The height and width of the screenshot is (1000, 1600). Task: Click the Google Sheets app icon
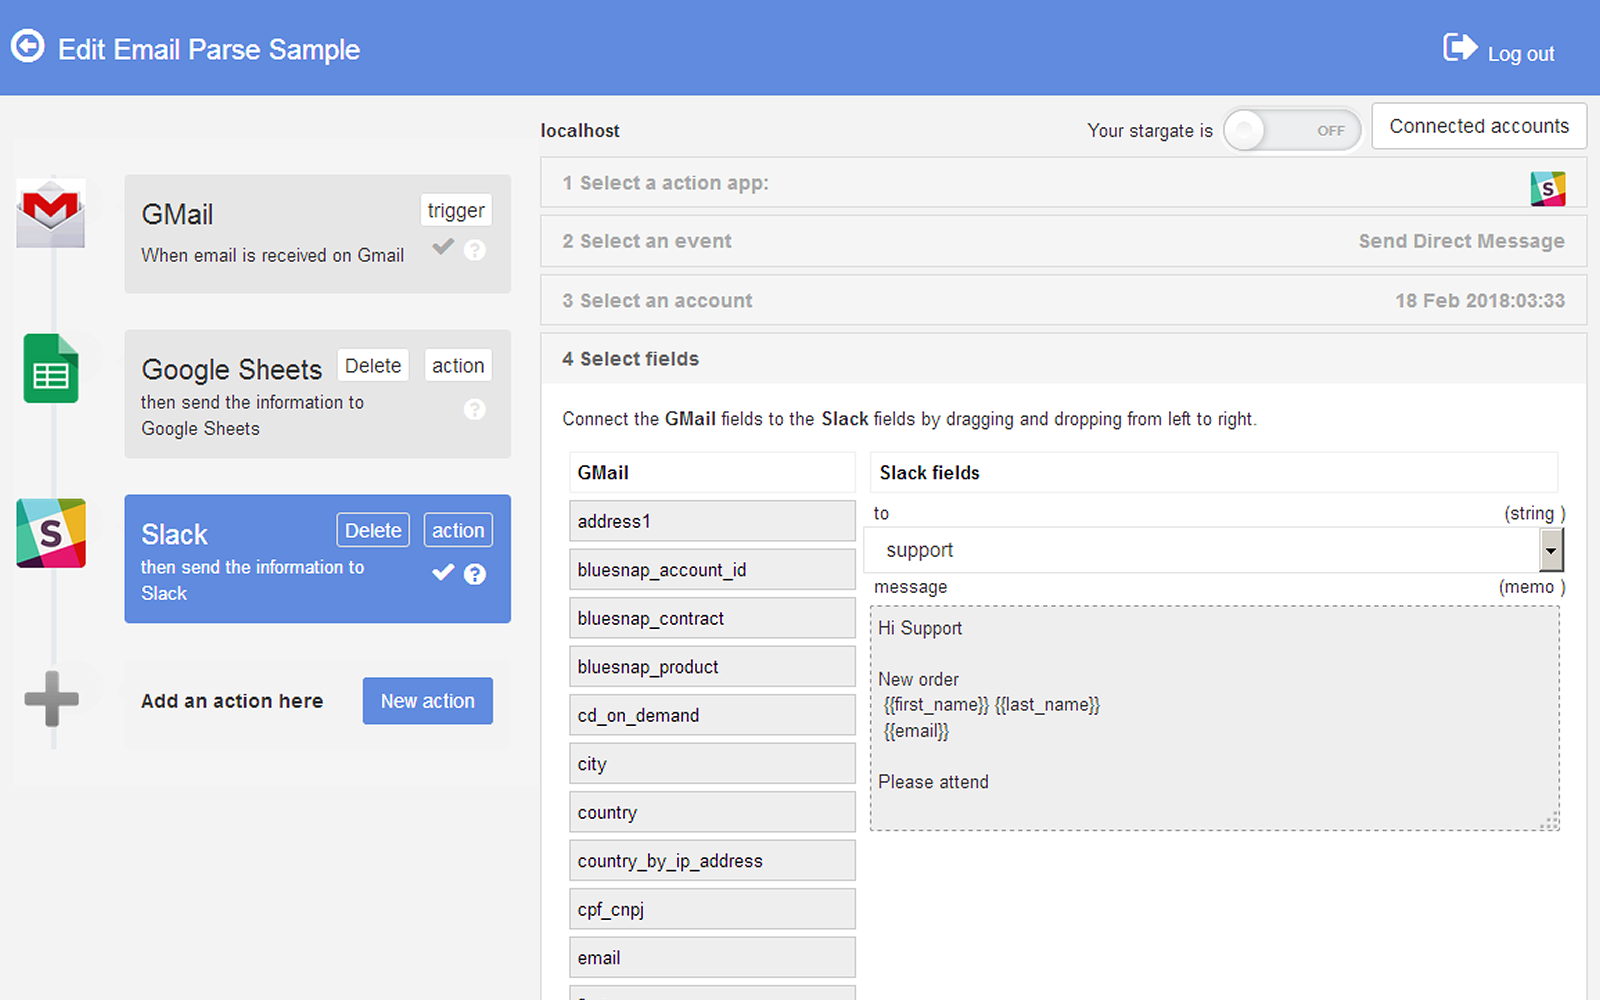click(51, 369)
